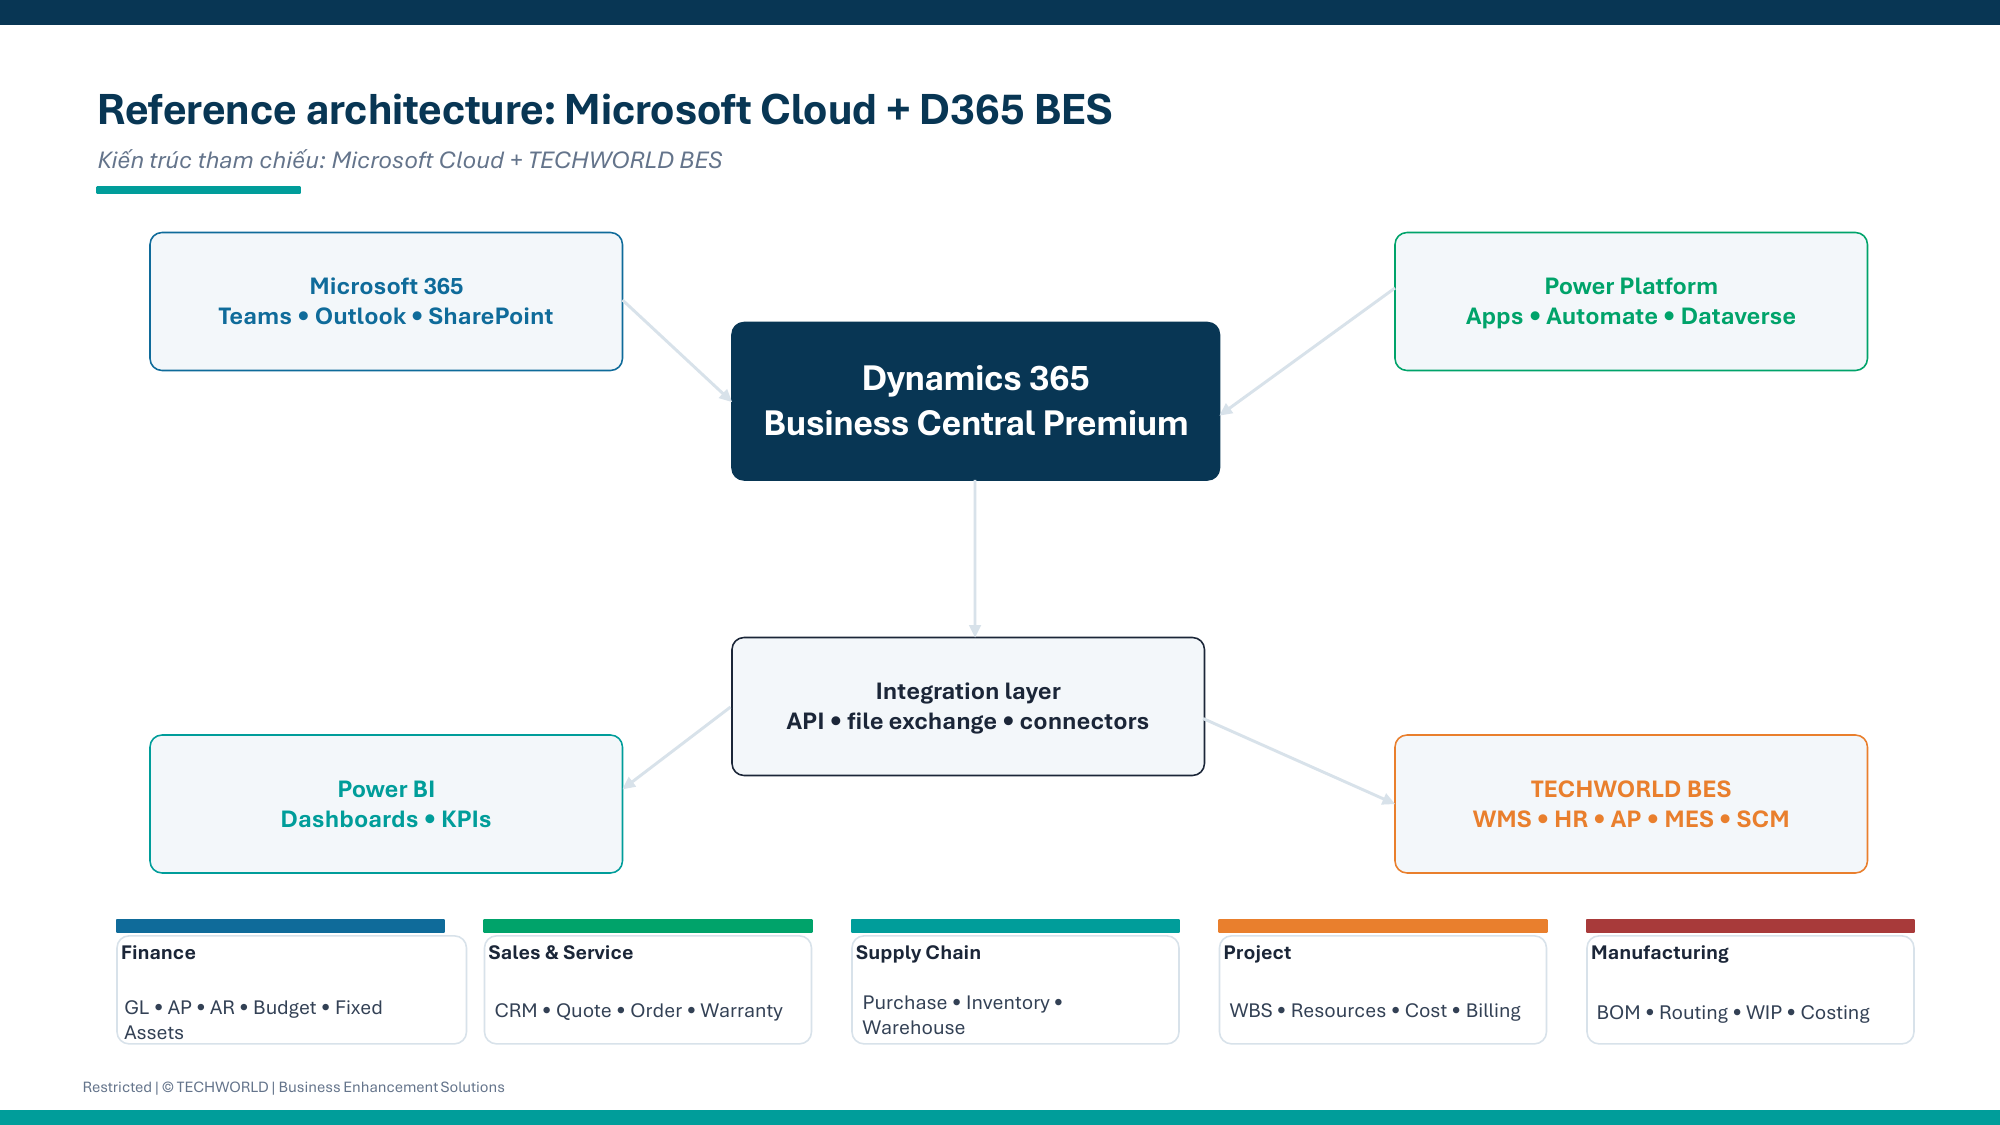
Task: Select the Integration layer box
Action: [968, 706]
